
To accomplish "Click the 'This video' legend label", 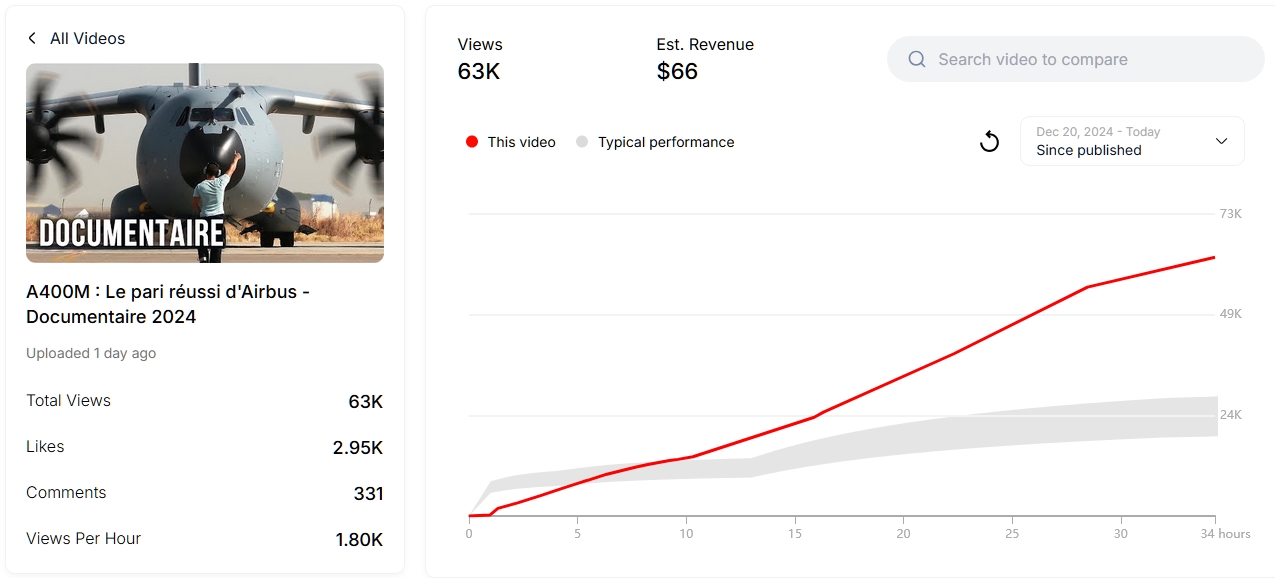I will (521, 142).
